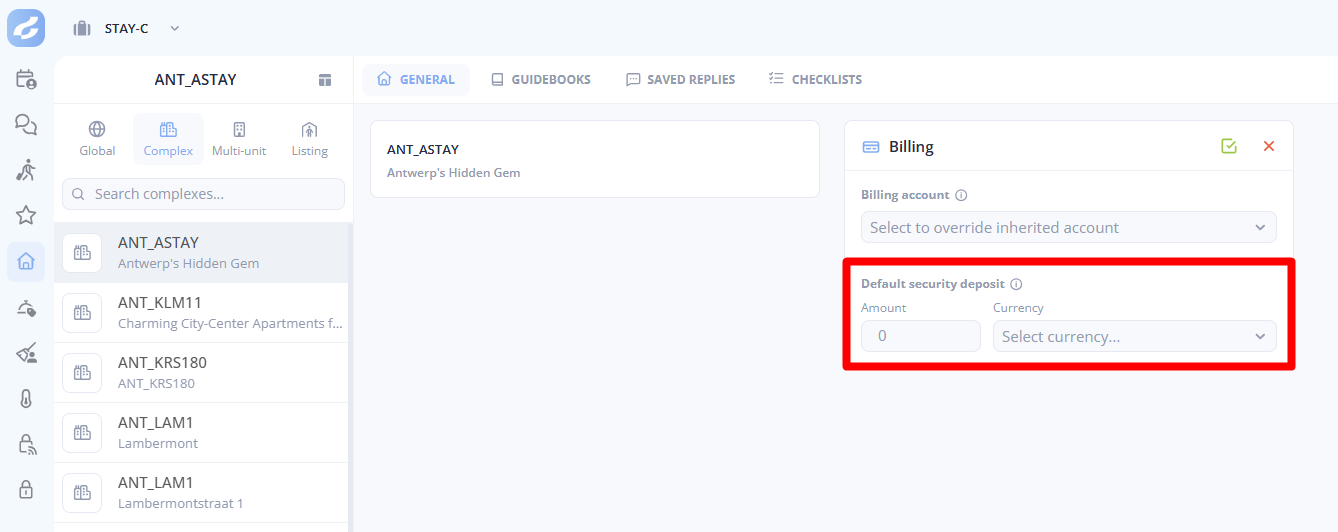Switch to the General tab
The image size is (1338, 532).
[x=415, y=79]
